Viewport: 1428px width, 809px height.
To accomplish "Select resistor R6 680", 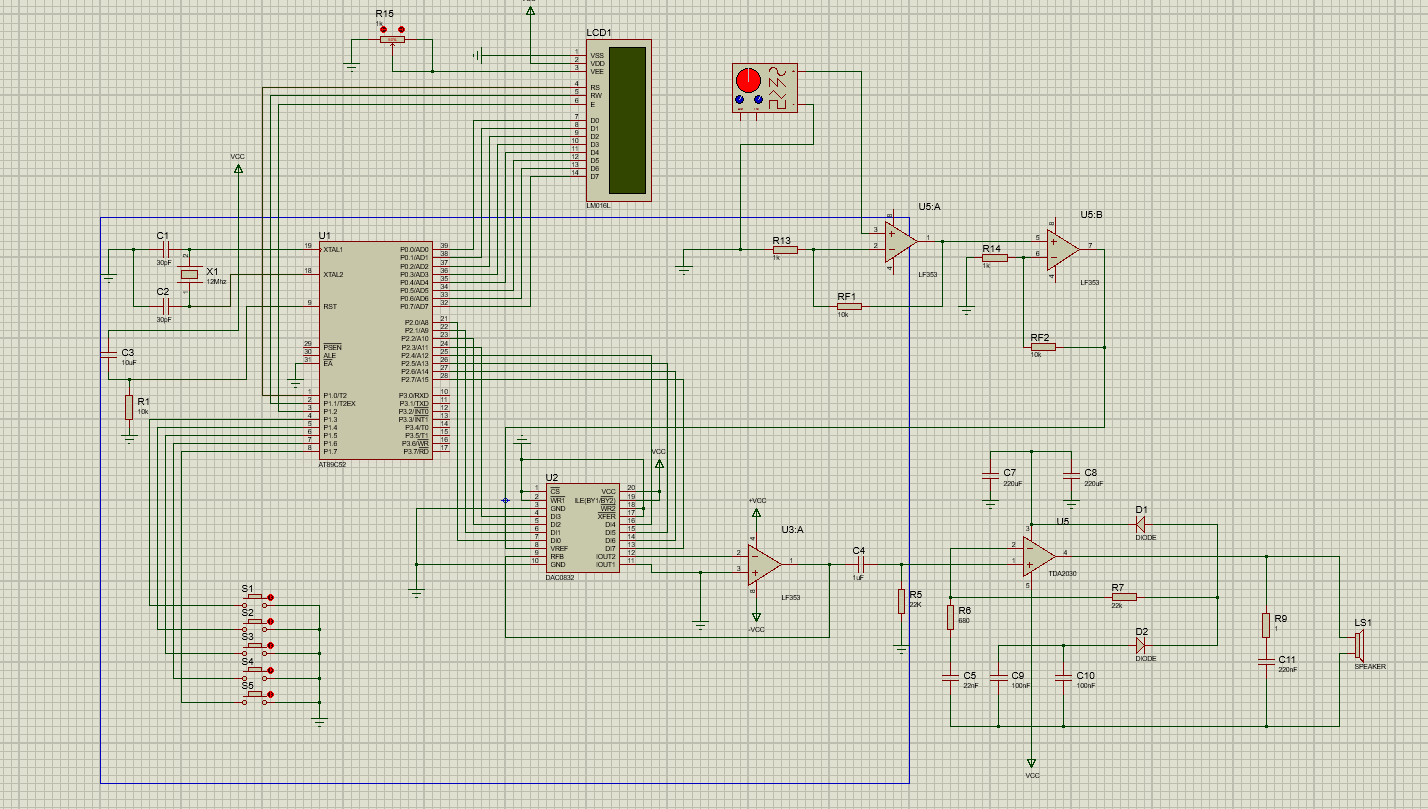I will 949,617.
